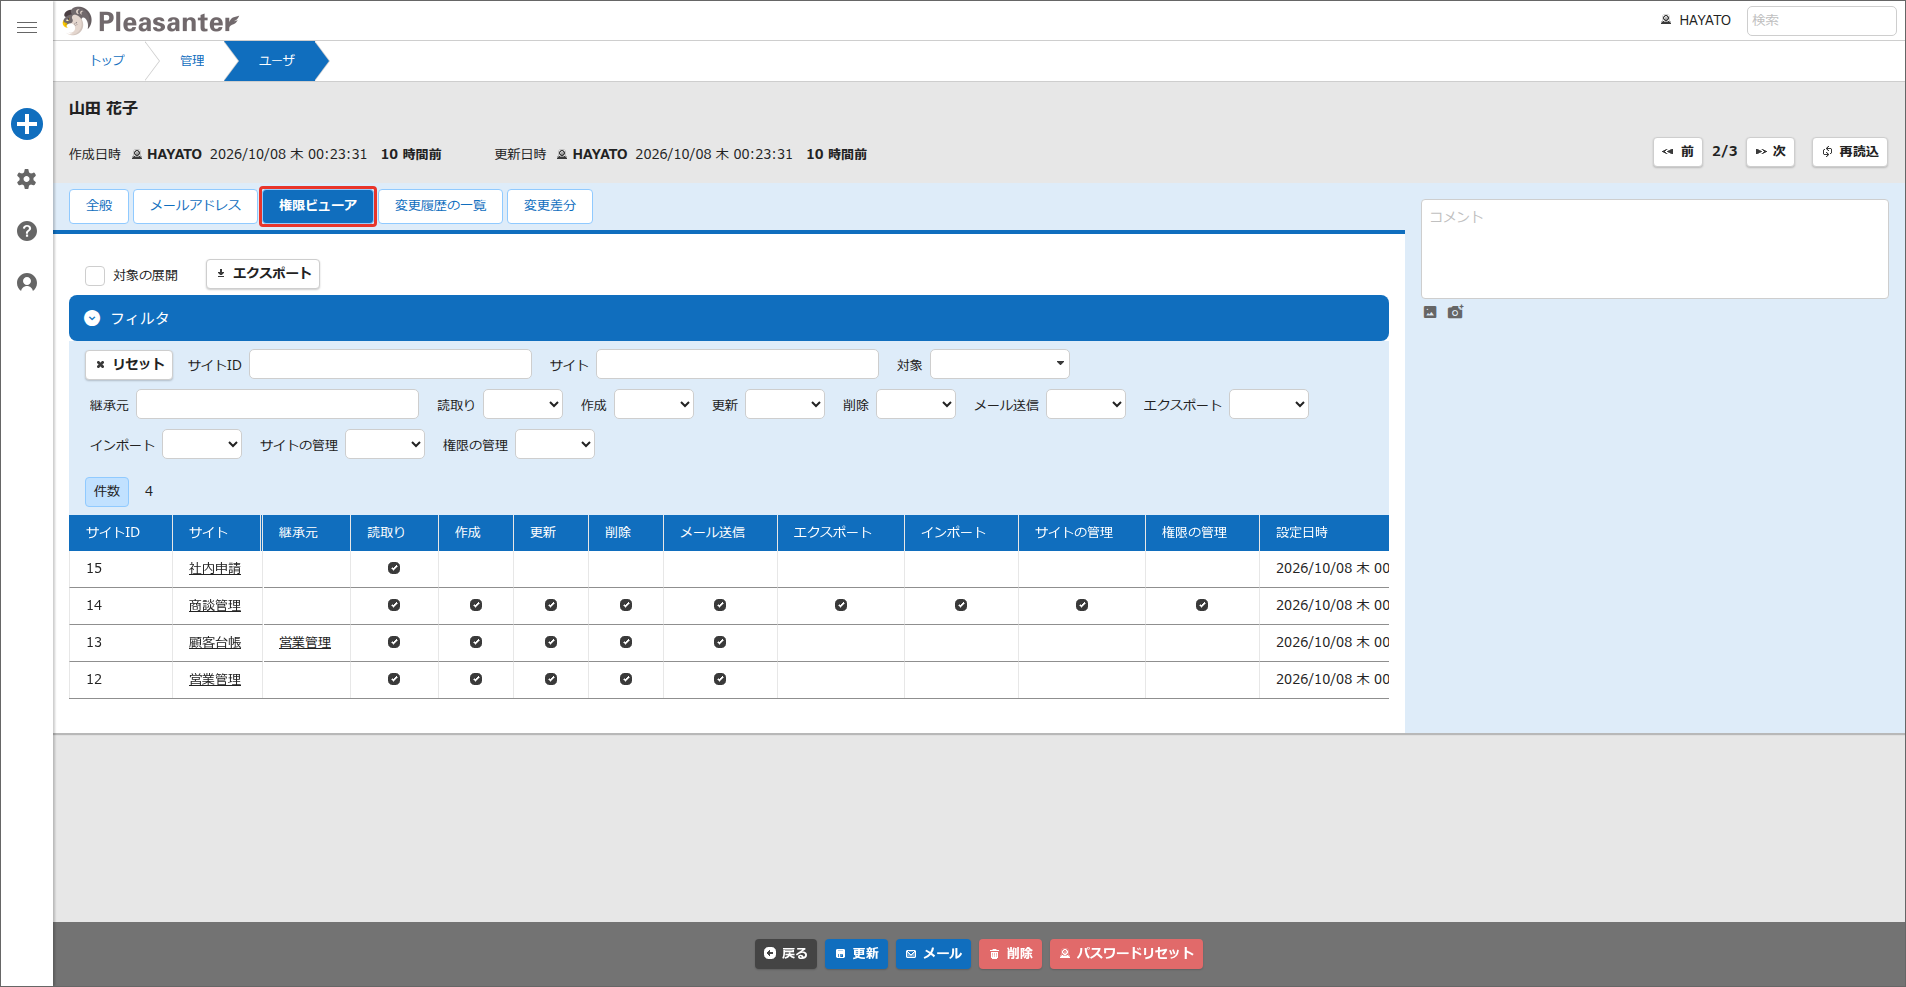Click the リセット filter button
The width and height of the screenshot is (1906, 987).
pyautogui.click(x=129, y=364)
